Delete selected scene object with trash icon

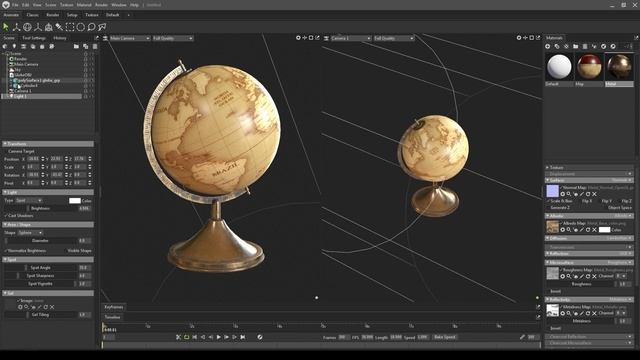pyautogui.click(x=95, y=47)
